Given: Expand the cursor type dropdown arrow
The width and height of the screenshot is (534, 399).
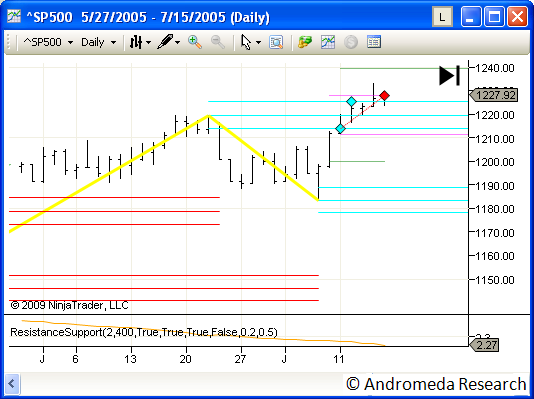Looking at the screenshot, I should [x=258, y=43].
